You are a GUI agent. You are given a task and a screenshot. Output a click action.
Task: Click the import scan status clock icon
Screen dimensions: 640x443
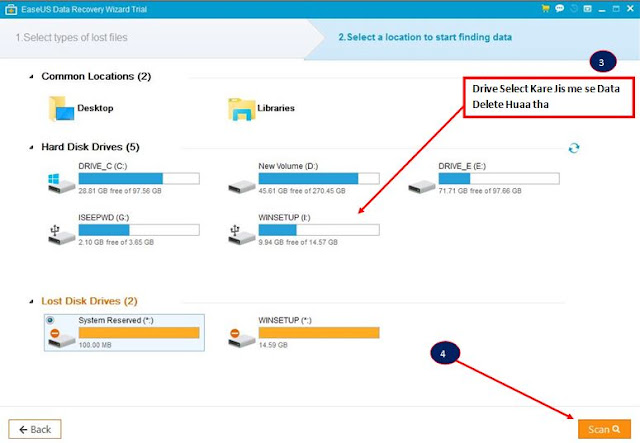pos(573,9)
